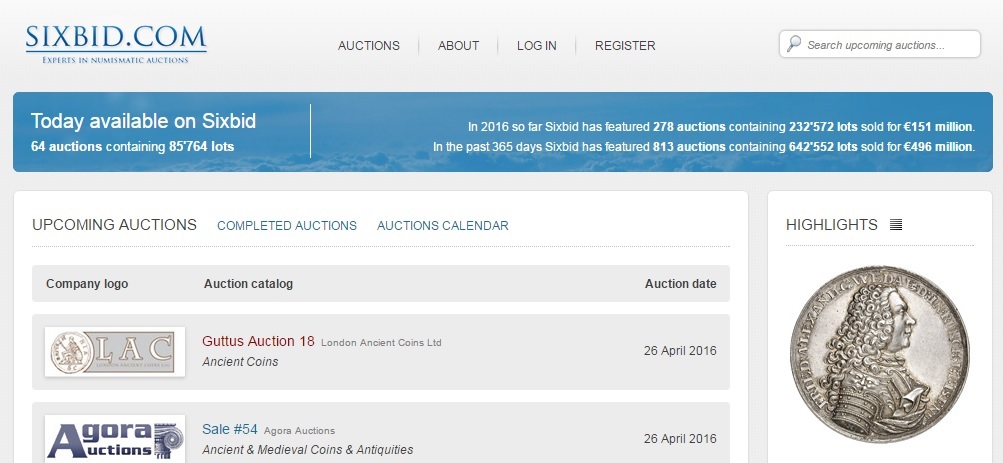Image resolution: width=1003 pixels, height=463 pixels.
Task: Click the Company logo column header
Action: point(87,284)
